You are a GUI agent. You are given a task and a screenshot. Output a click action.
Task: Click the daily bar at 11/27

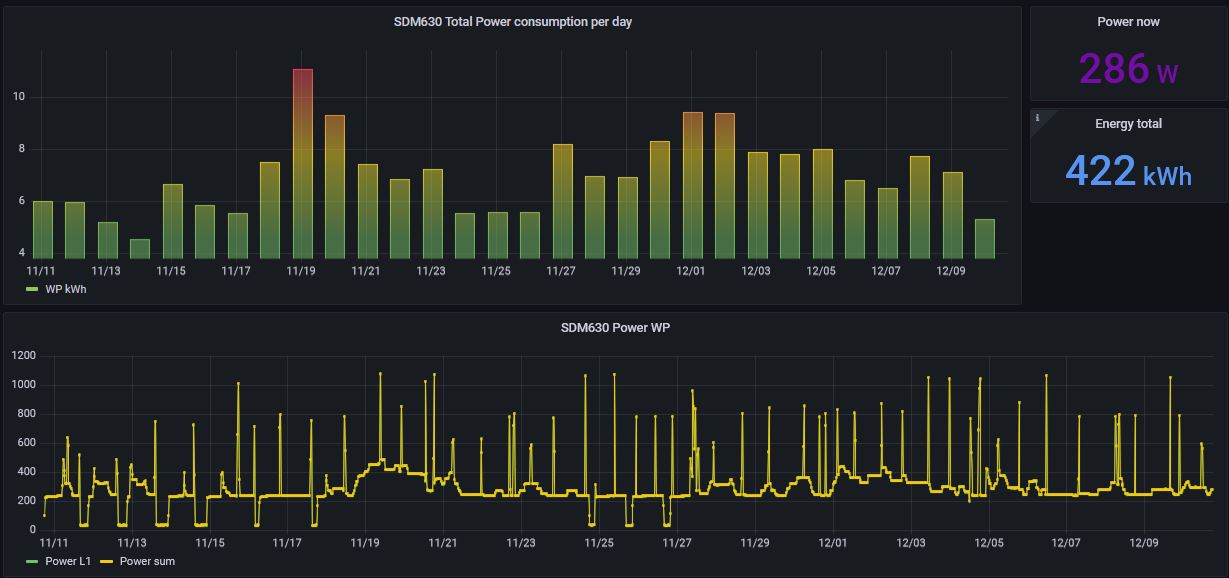(x=562, y=201)
